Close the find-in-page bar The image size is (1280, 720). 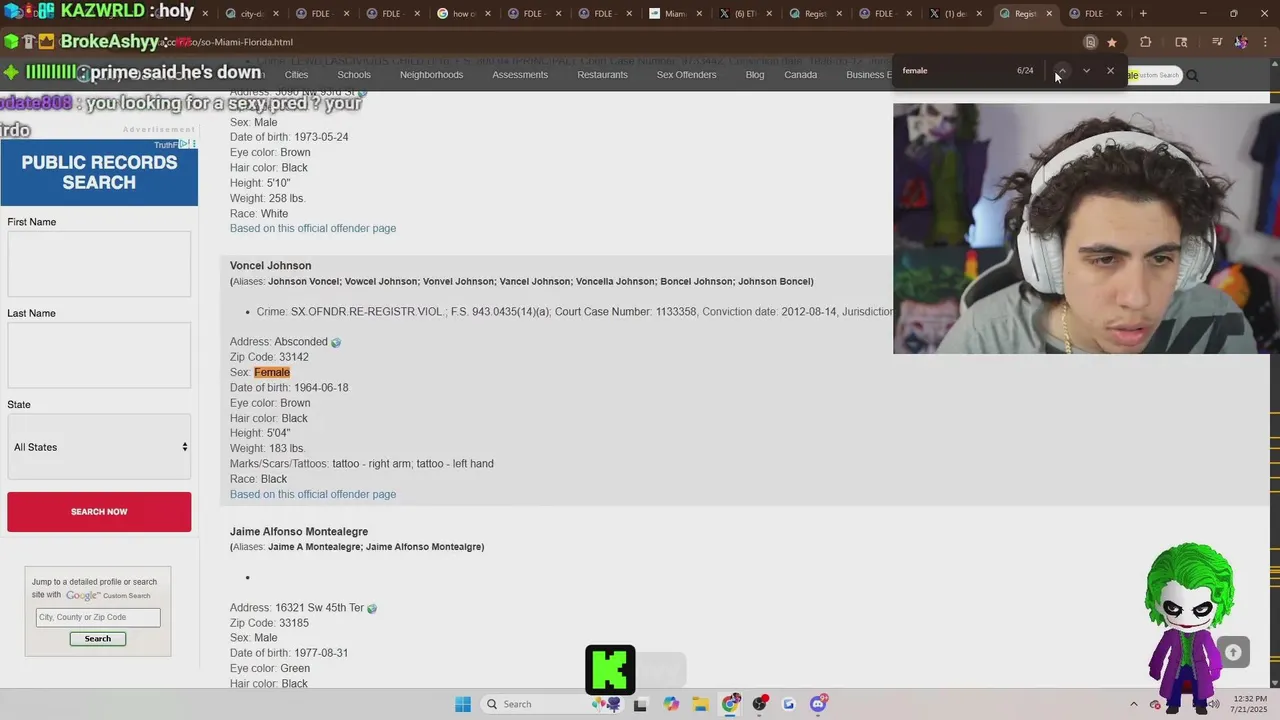1110,71
